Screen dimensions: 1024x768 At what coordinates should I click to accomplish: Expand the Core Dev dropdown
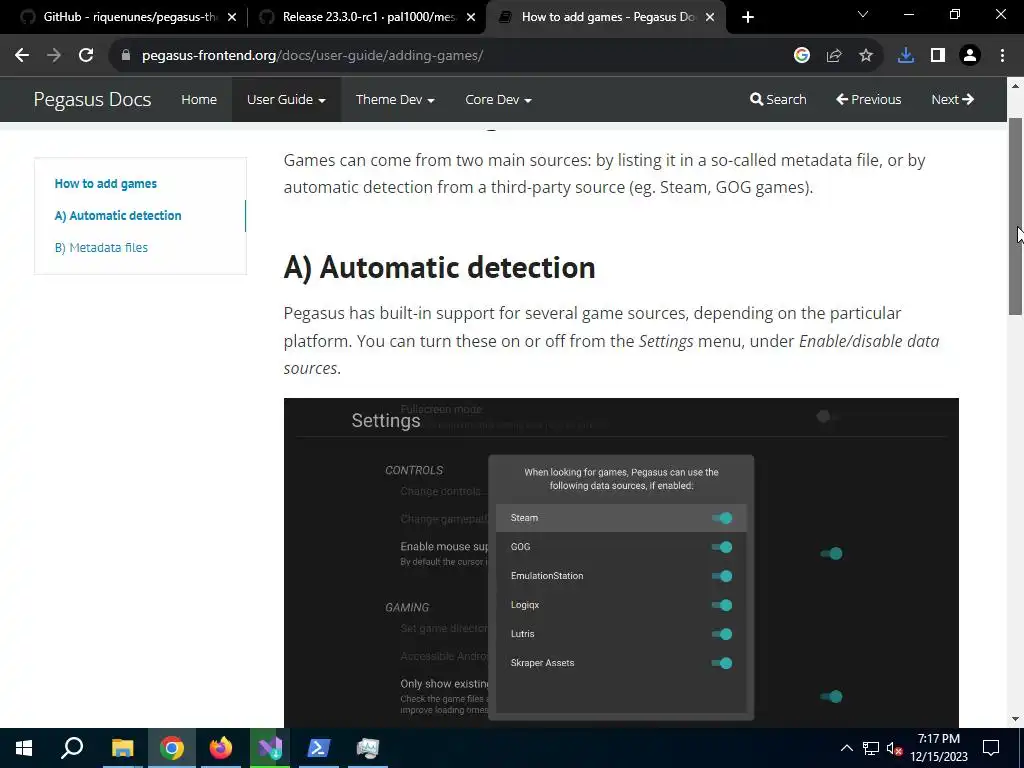[x=498, y=99]
